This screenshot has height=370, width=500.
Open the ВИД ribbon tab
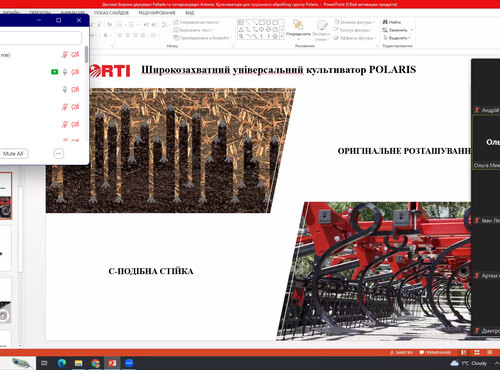[190, 13]
